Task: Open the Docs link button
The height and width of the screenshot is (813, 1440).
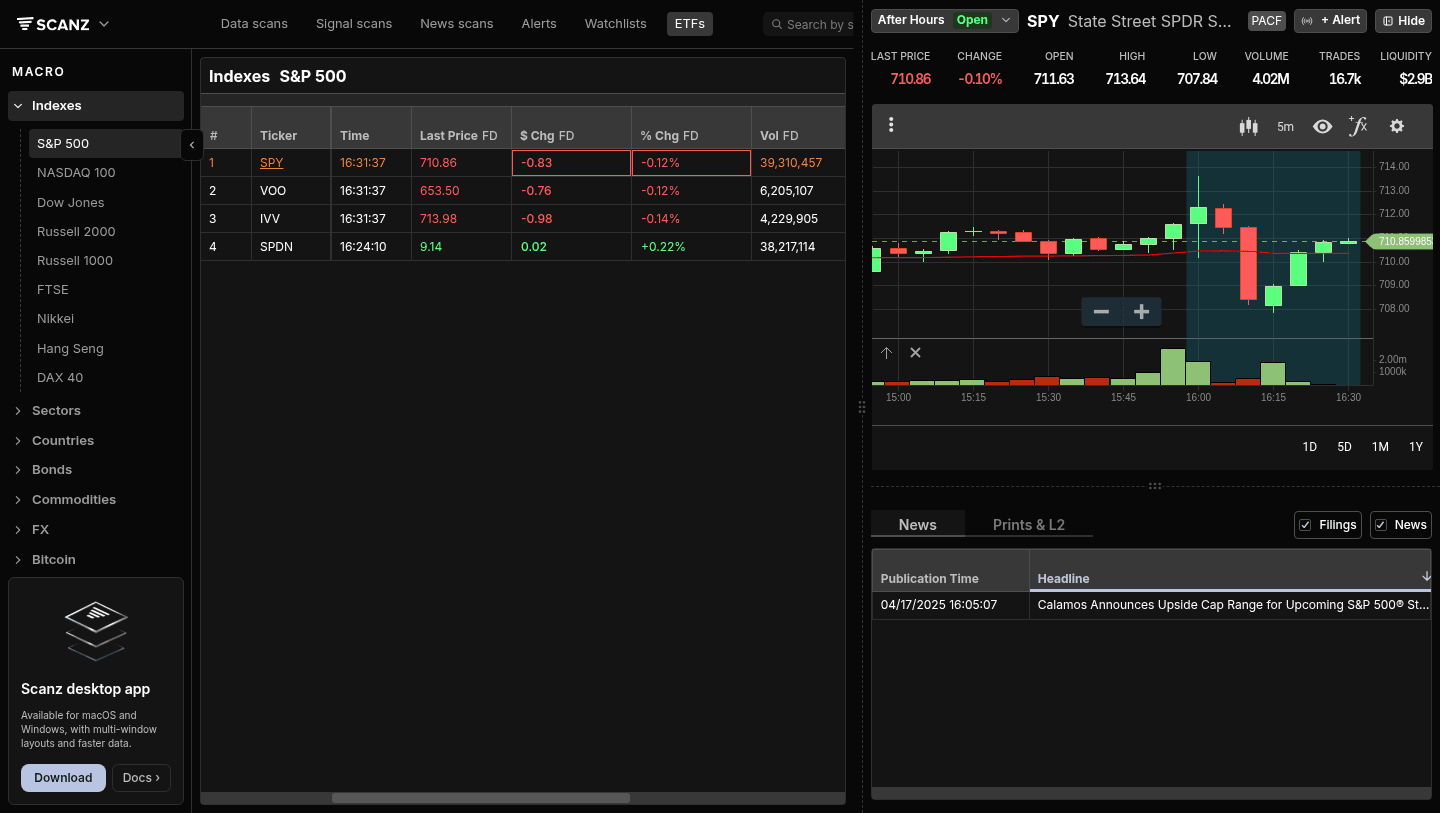Action: pyautogui.click(x=141, y=778)
